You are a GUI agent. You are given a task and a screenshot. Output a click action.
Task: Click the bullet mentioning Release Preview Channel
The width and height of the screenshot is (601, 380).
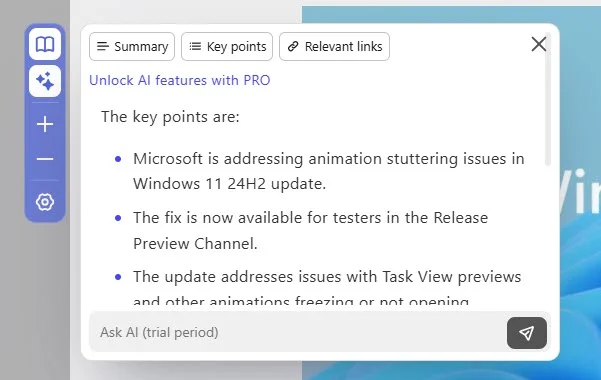pos(310,230)
